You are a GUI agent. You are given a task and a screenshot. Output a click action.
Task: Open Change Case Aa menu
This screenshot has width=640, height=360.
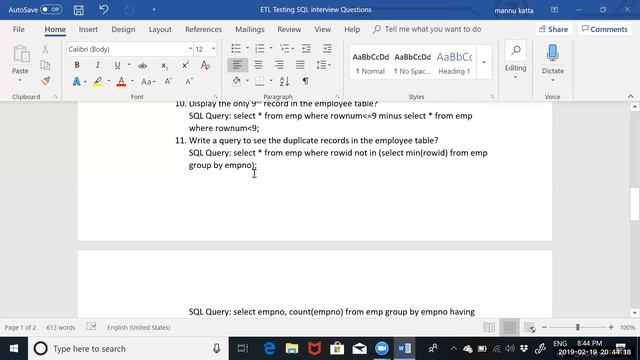147,82
